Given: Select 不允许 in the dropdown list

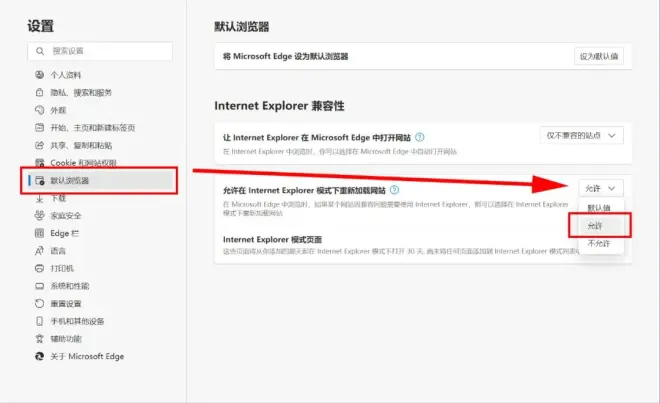Looking at the screenshot, I should tap(599, 243).
